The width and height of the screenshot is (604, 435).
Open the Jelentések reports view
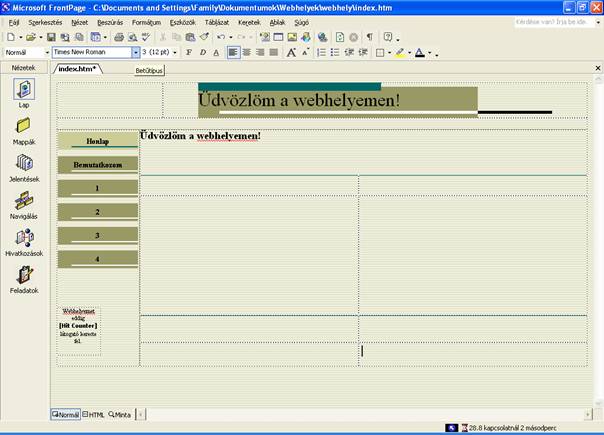(23, 164)
